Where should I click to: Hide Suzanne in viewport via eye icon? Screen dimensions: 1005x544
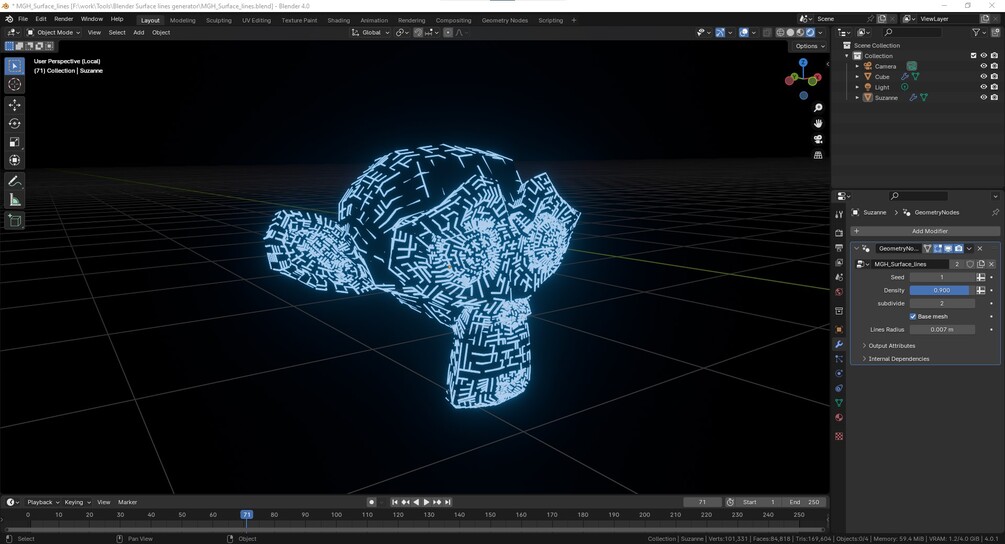point(983,97)
